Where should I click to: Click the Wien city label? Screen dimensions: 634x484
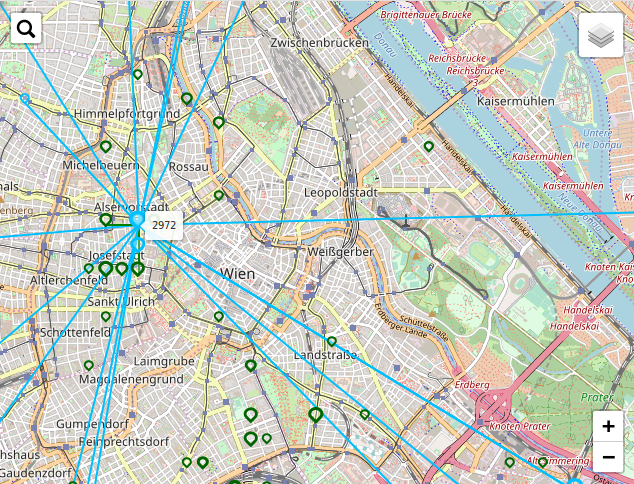238,274
